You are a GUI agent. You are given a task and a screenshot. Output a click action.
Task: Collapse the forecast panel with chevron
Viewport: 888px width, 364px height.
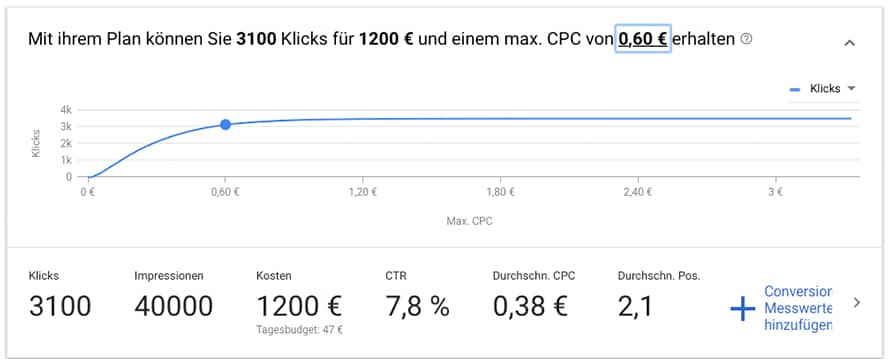point(849,43)
